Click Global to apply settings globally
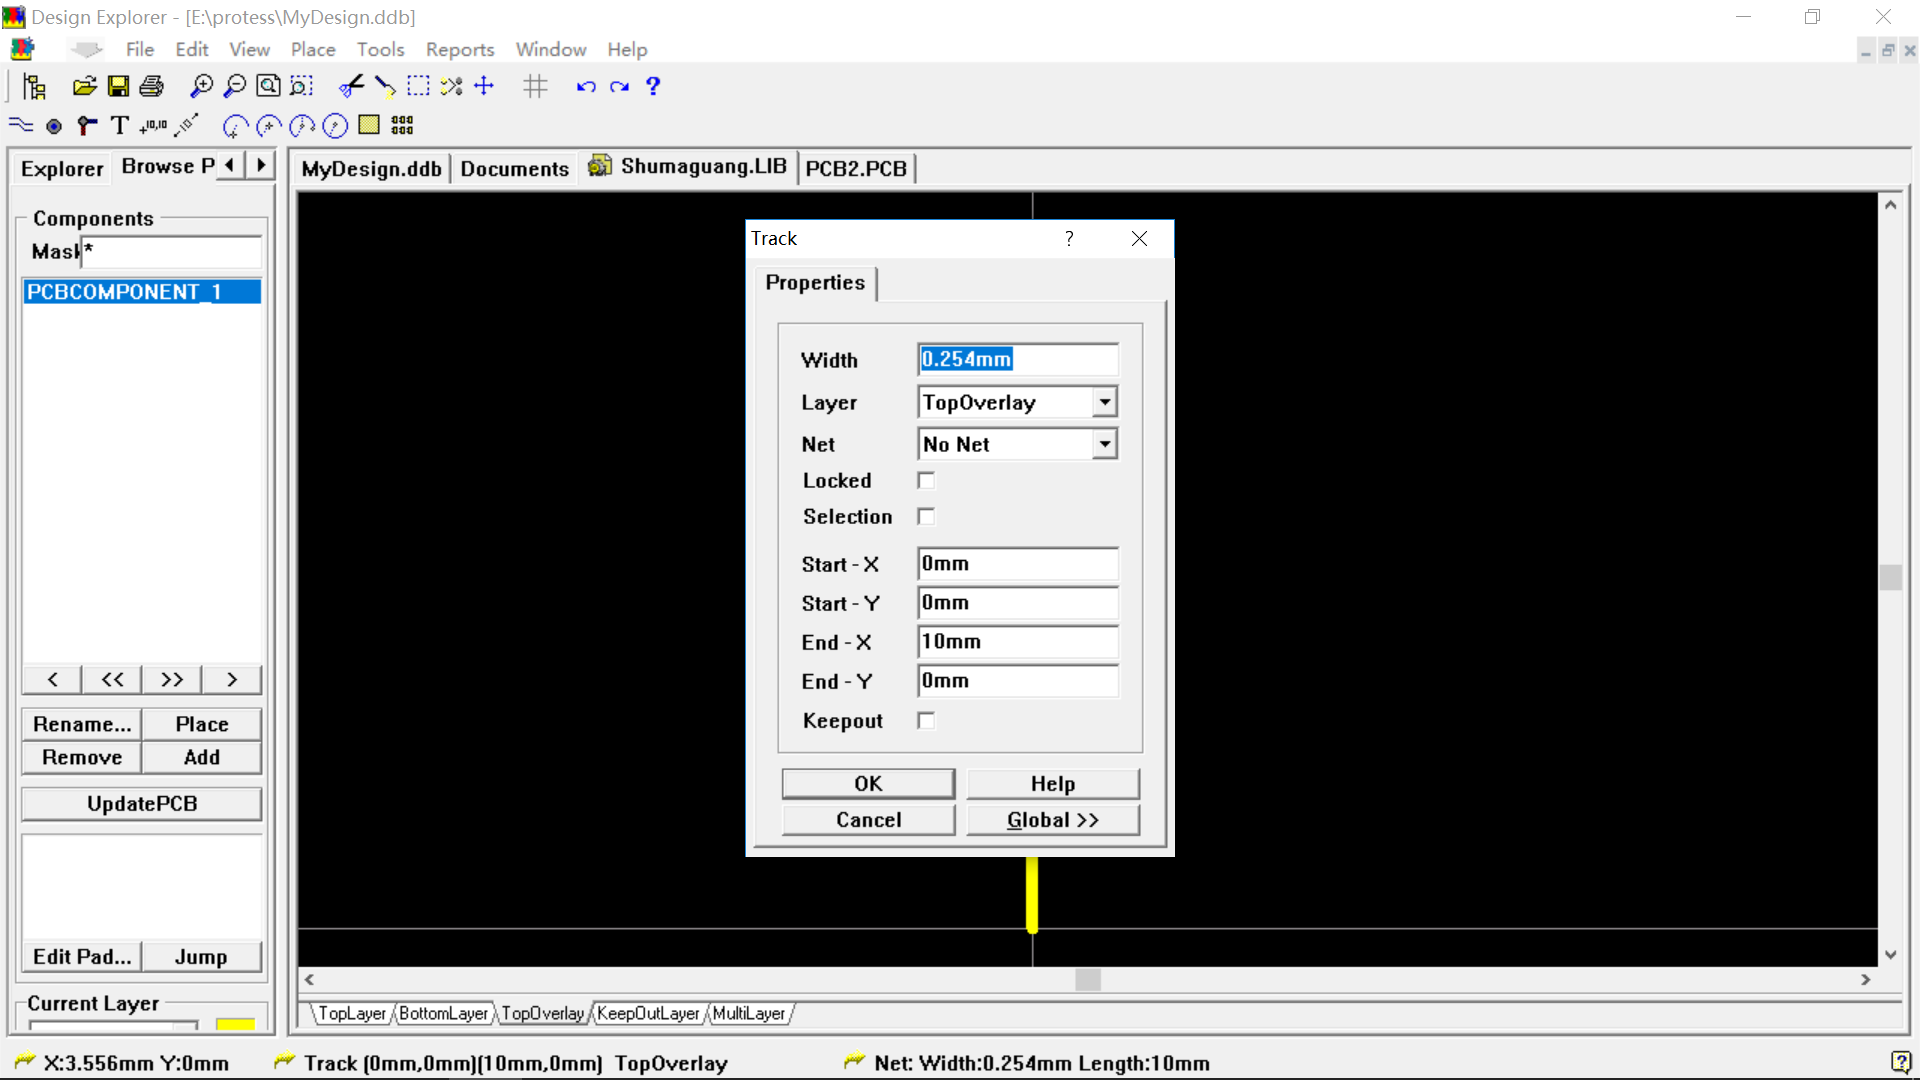 click(1052, 819)
